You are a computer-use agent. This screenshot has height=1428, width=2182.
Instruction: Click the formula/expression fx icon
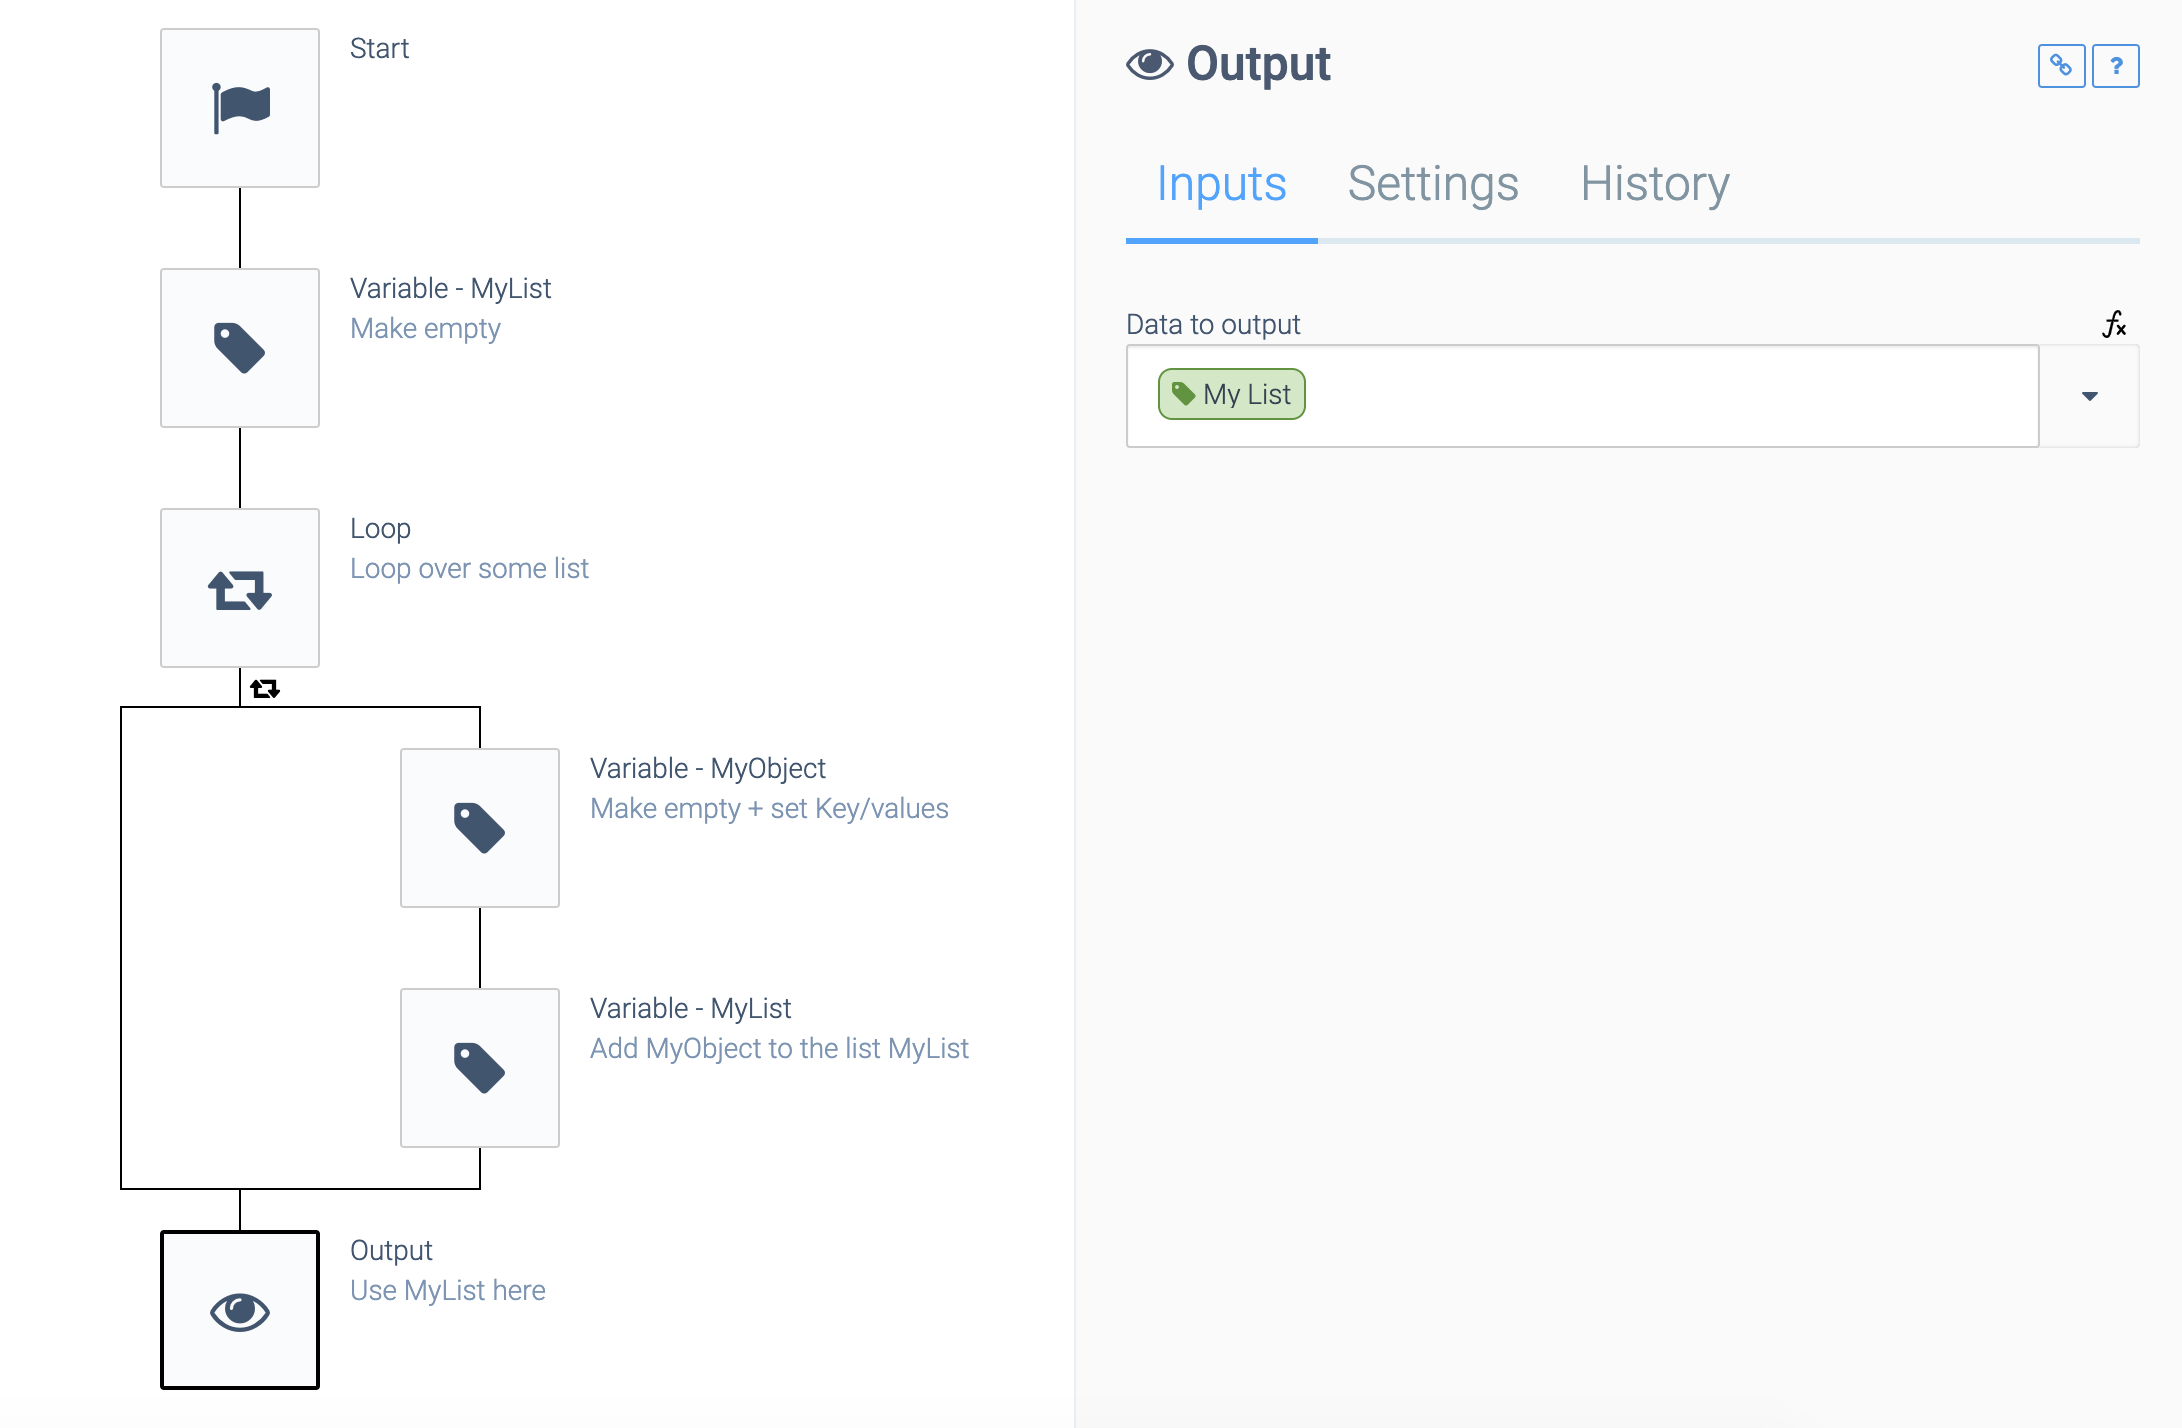point(2113,324)
